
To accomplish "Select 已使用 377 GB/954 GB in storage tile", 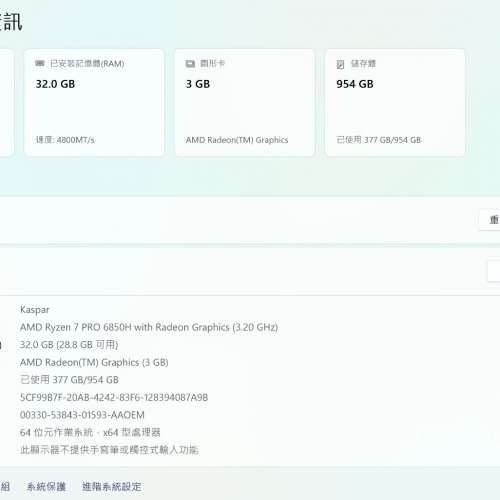I will pos(379,140).
